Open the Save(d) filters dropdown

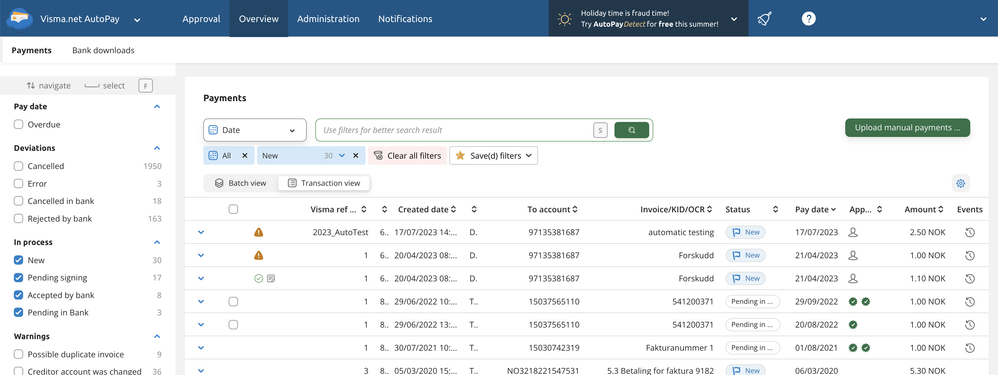tap(493, 155)
